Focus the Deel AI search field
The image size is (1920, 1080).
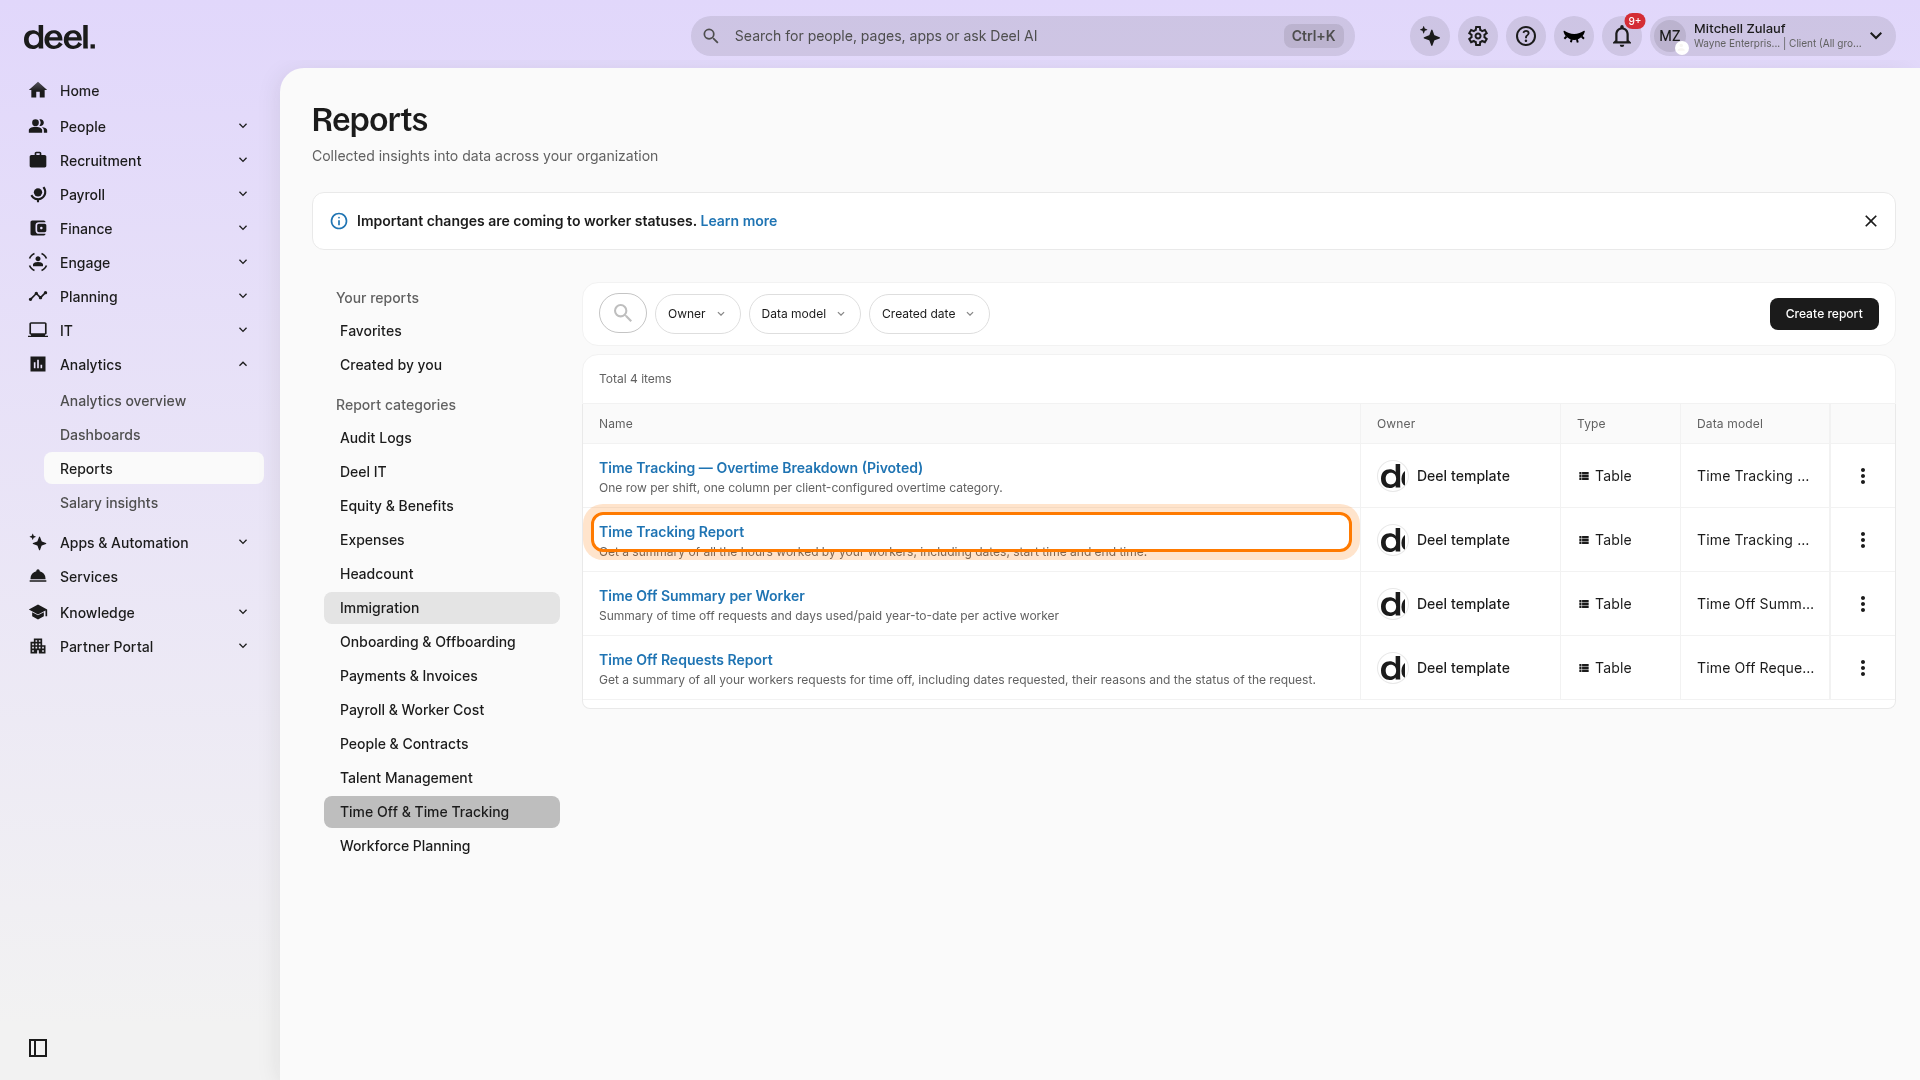(1022, 36)
